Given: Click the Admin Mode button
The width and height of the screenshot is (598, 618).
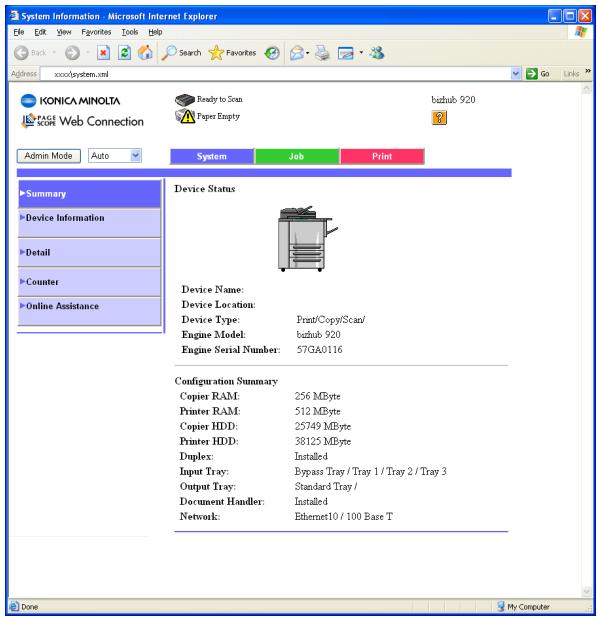Looking at the screenshot, I should click(x=48, y=156).
